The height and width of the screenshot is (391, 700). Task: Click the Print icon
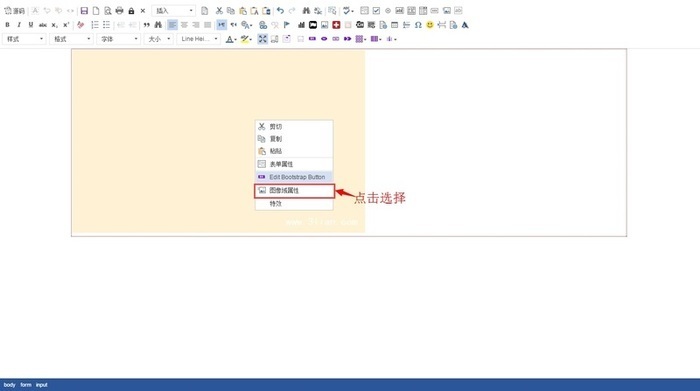pyautogui.click(x=119, y=11)
